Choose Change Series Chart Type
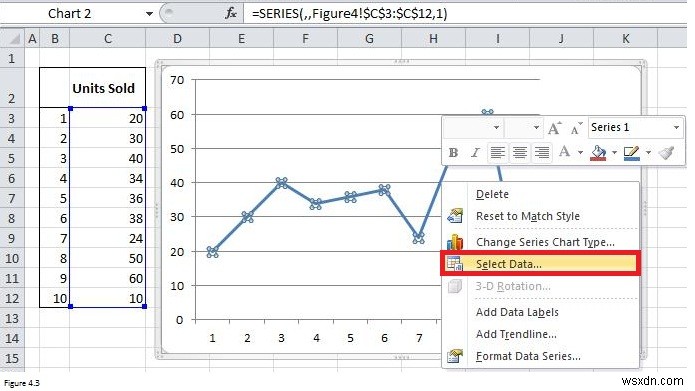 545,242
